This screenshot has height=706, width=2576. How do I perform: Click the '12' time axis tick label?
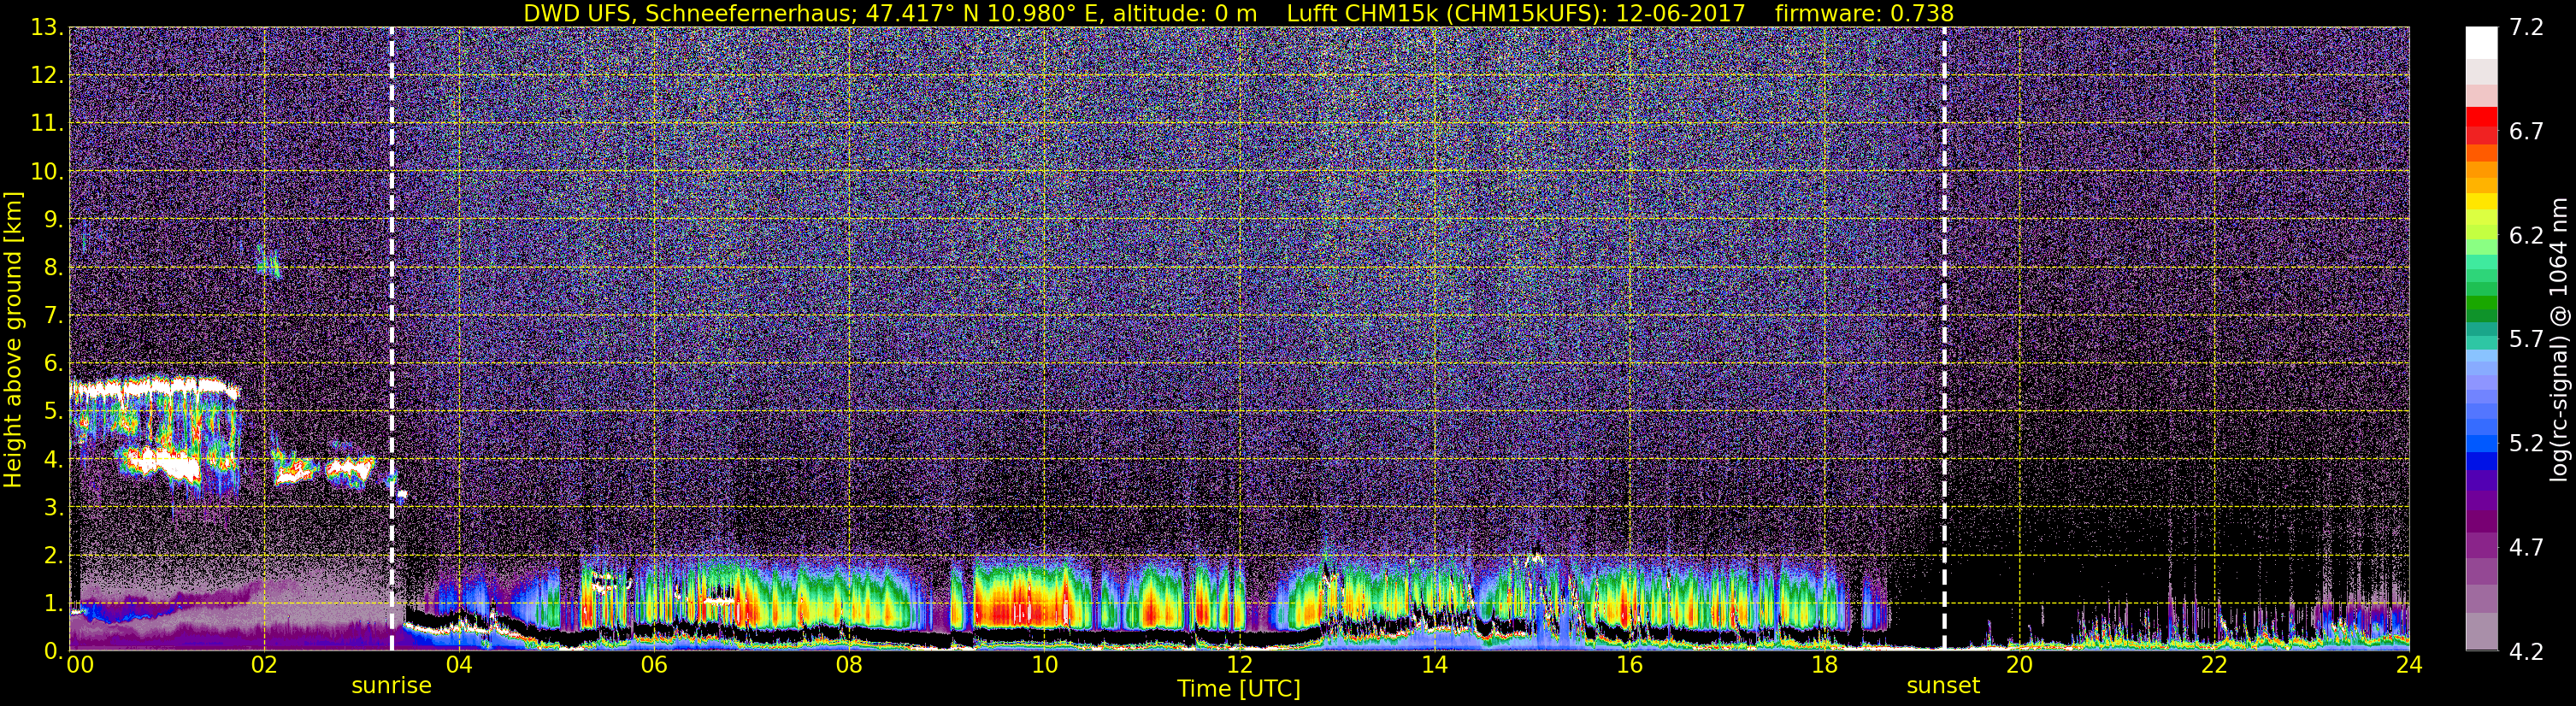[x=1238, y=665]
